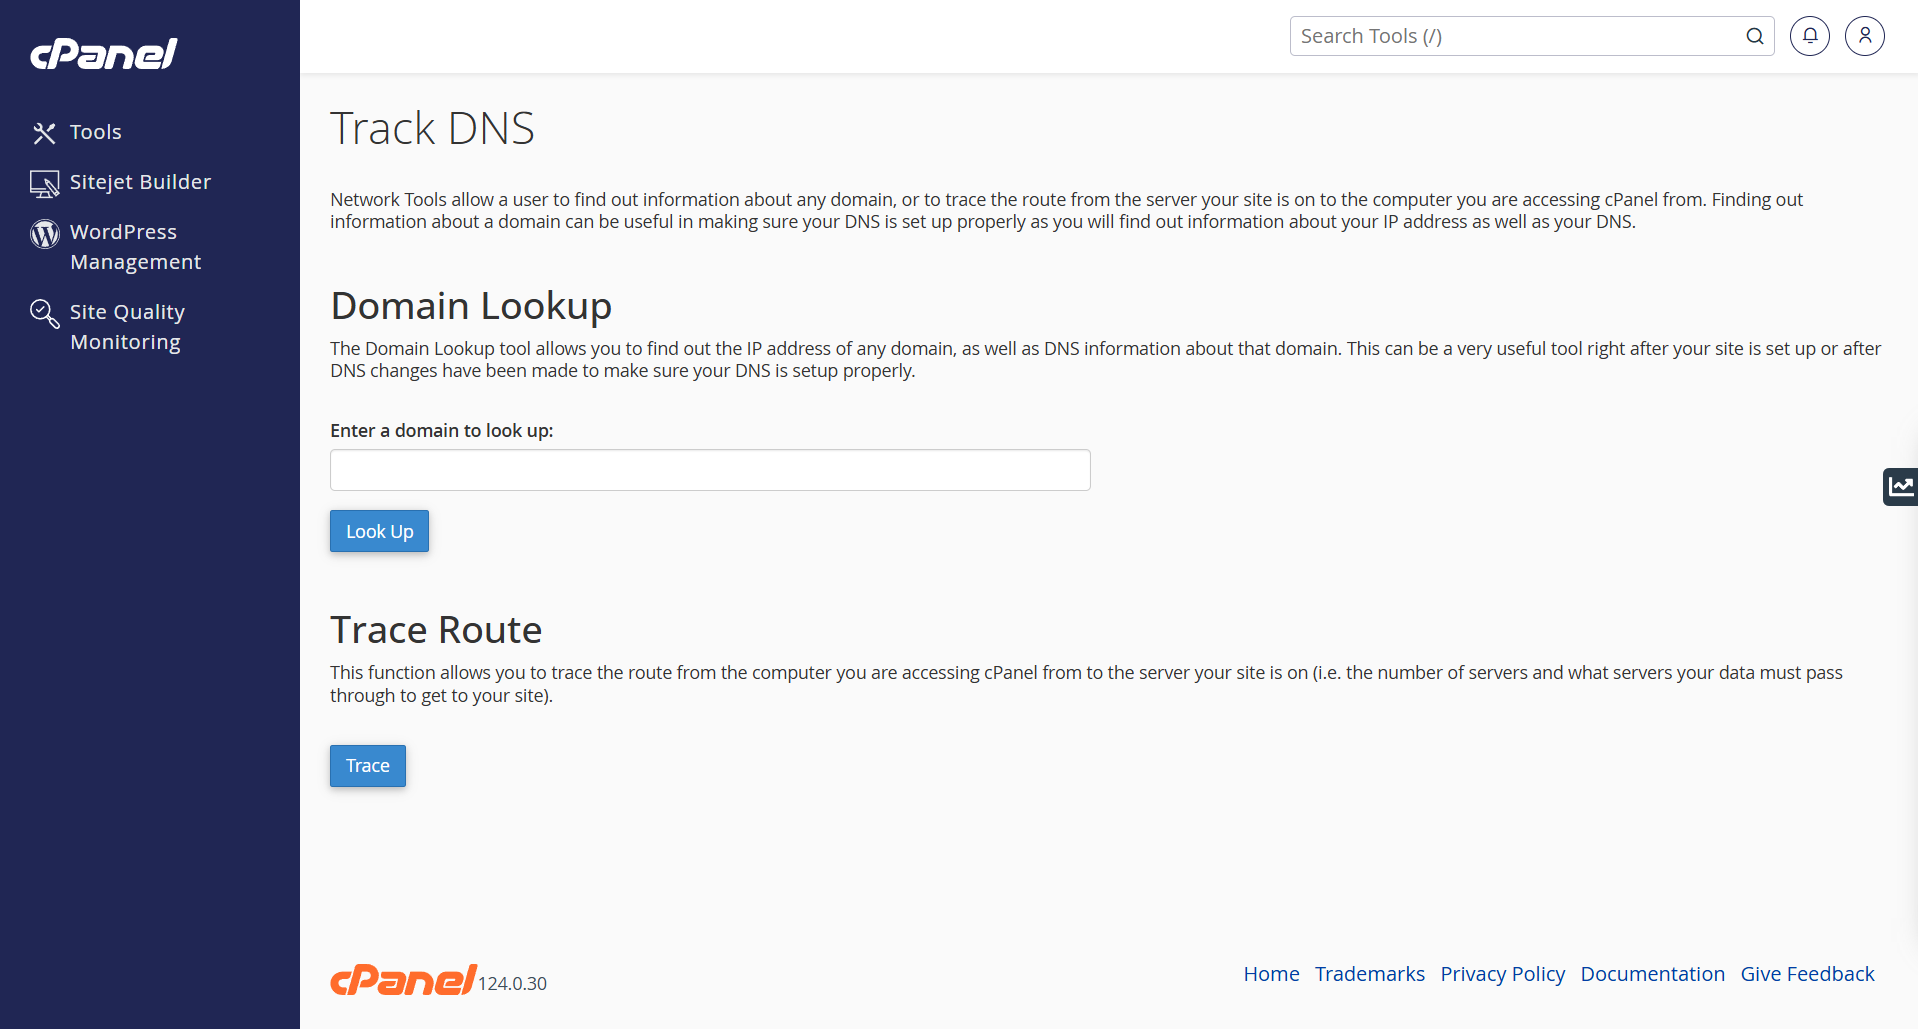Click the Look Up button
The width and height of the screenshot is (1918, 1029).
point(379,531)
